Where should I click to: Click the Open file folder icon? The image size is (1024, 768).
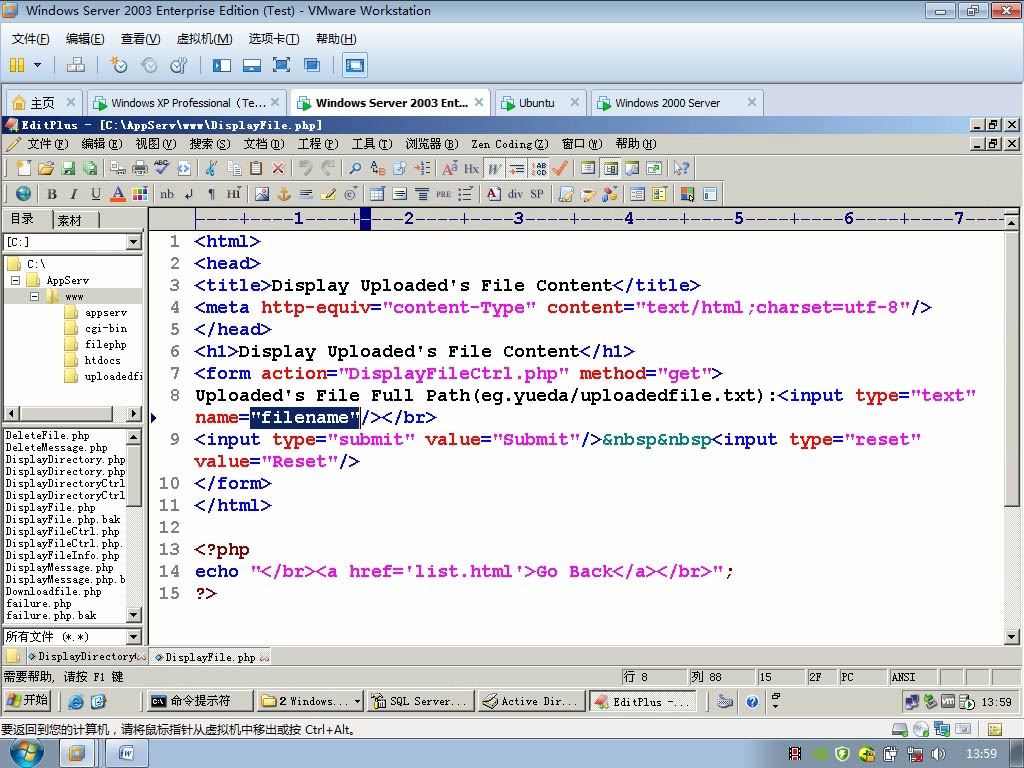46,168
